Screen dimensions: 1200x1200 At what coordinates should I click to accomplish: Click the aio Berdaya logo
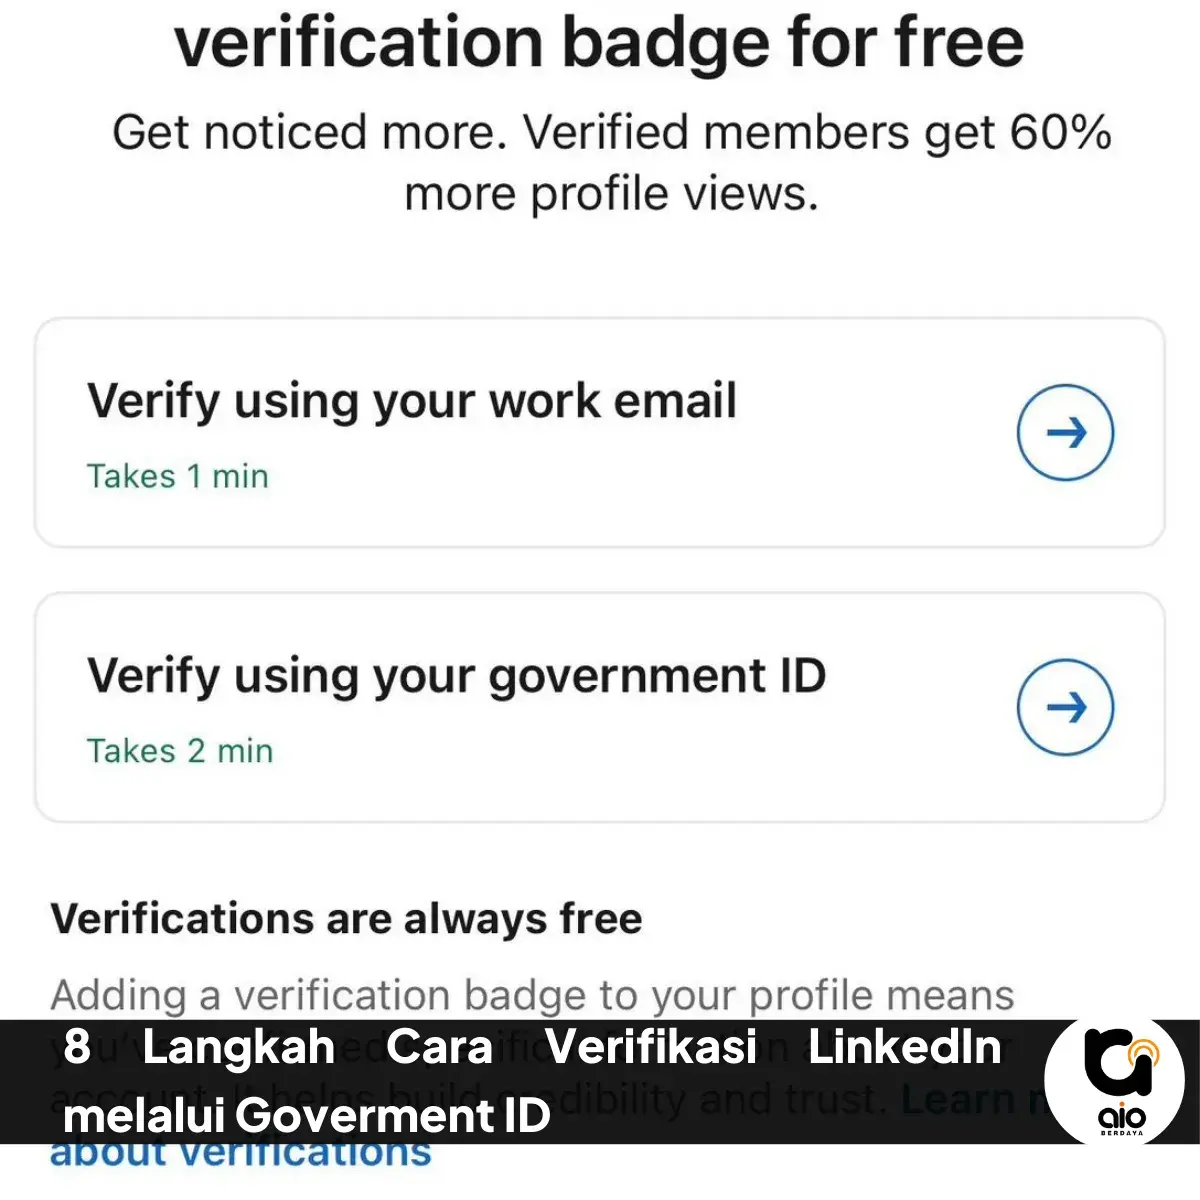(x=1114, y=1081)
